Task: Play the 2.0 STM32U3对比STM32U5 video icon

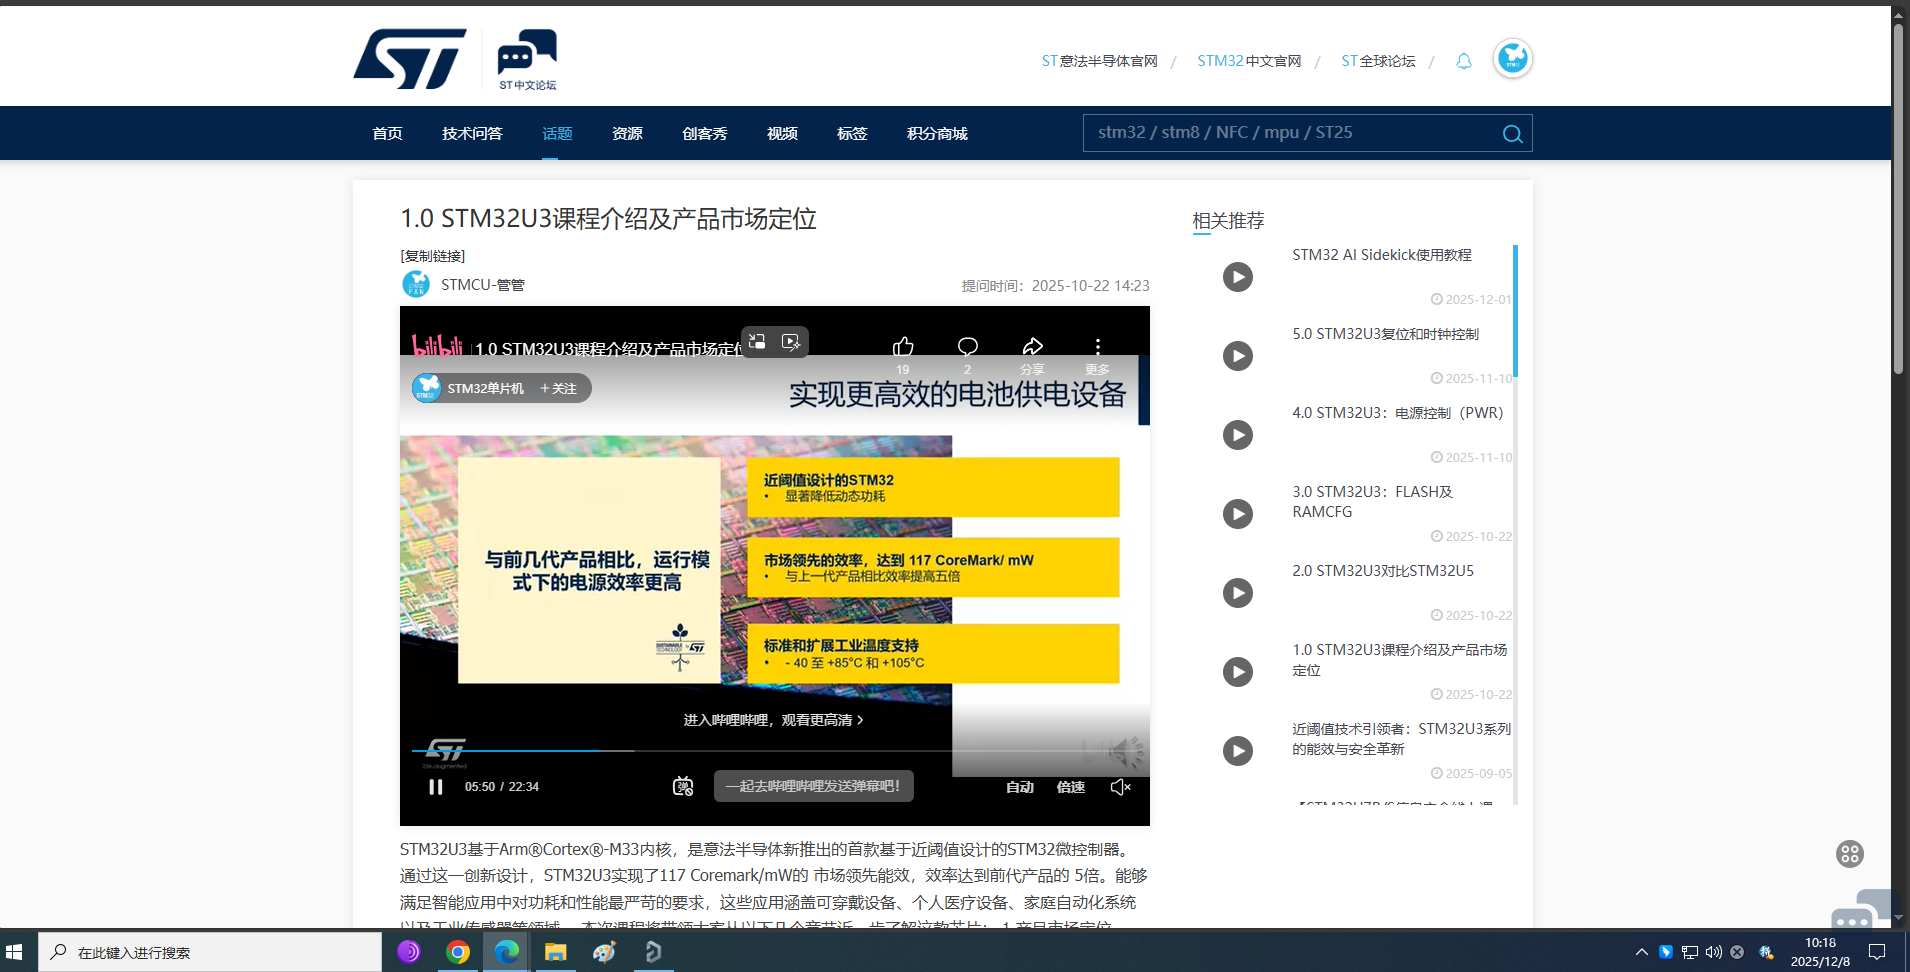Action: click(x=1238, y=593)
